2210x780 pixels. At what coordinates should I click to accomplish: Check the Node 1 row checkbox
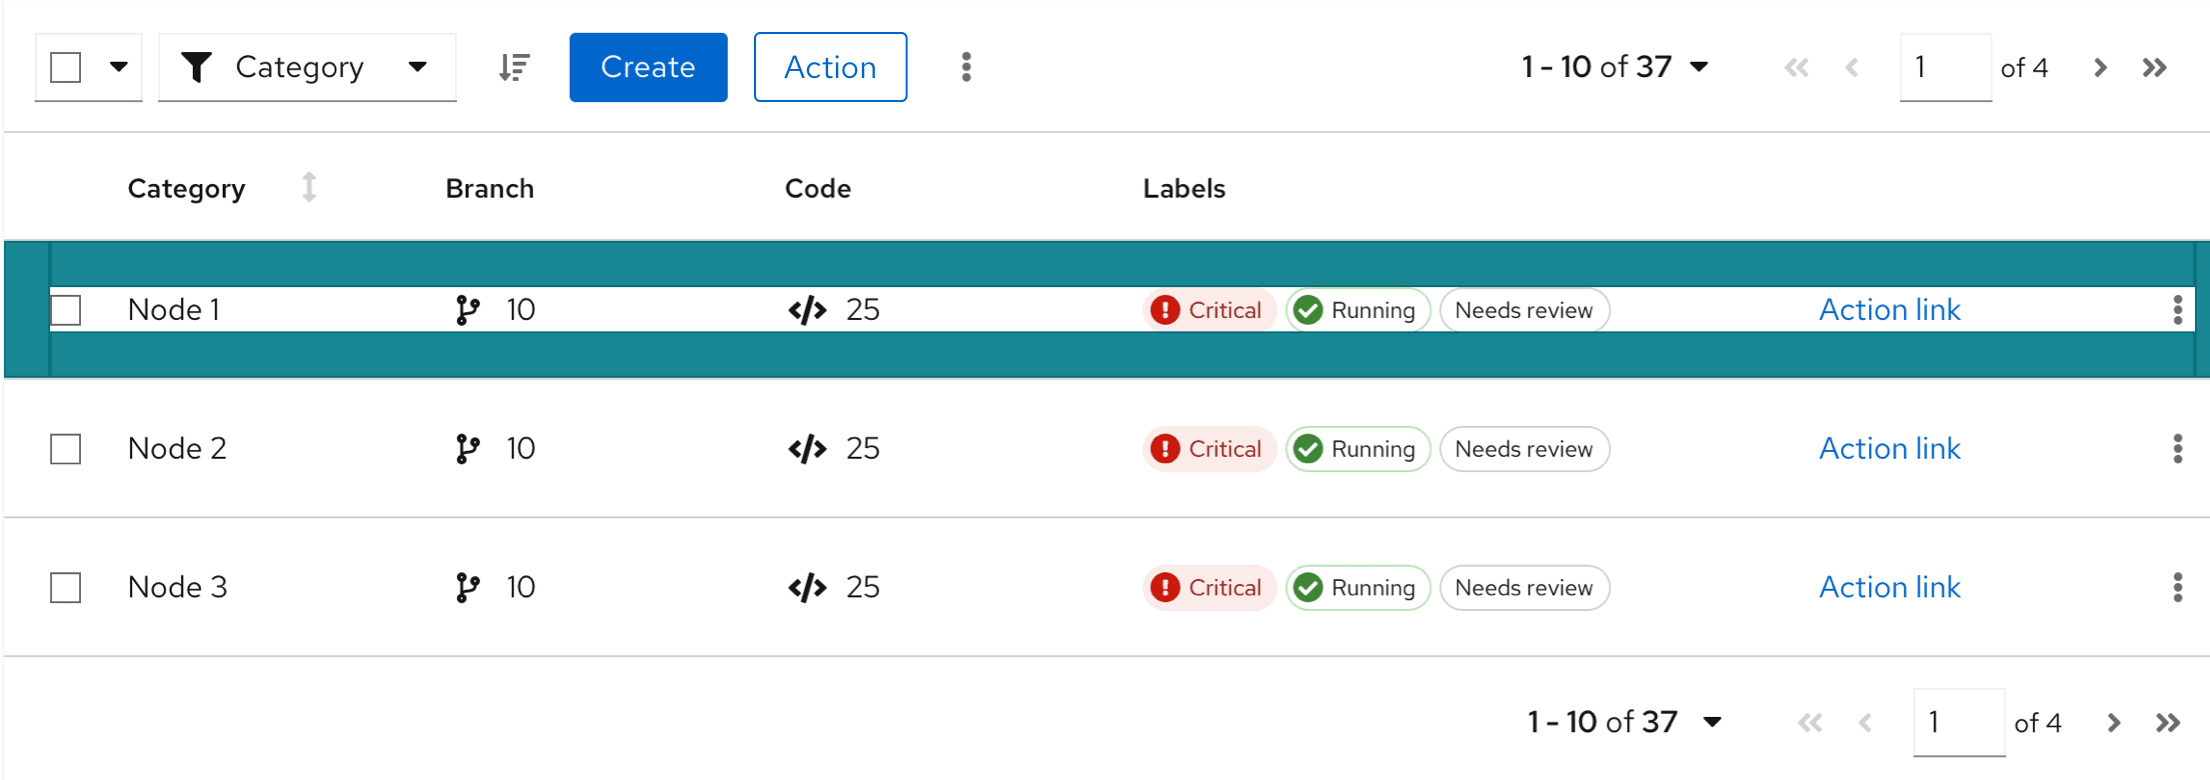click(x=66, y=310)
